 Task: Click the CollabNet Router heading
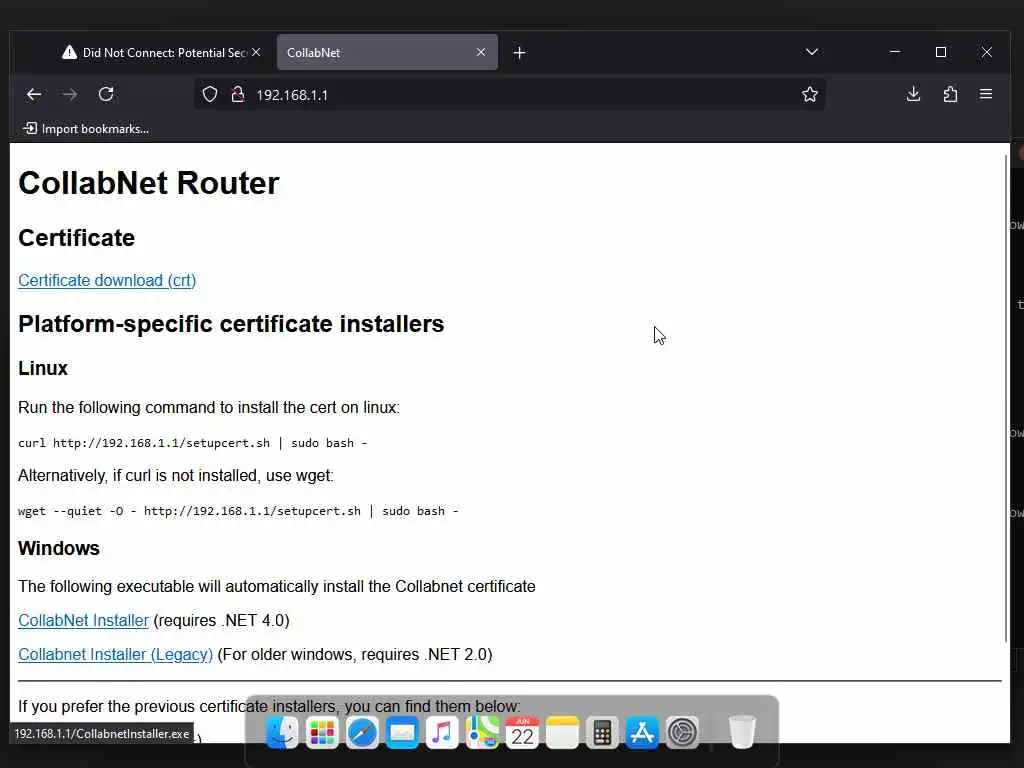(149, 183)
